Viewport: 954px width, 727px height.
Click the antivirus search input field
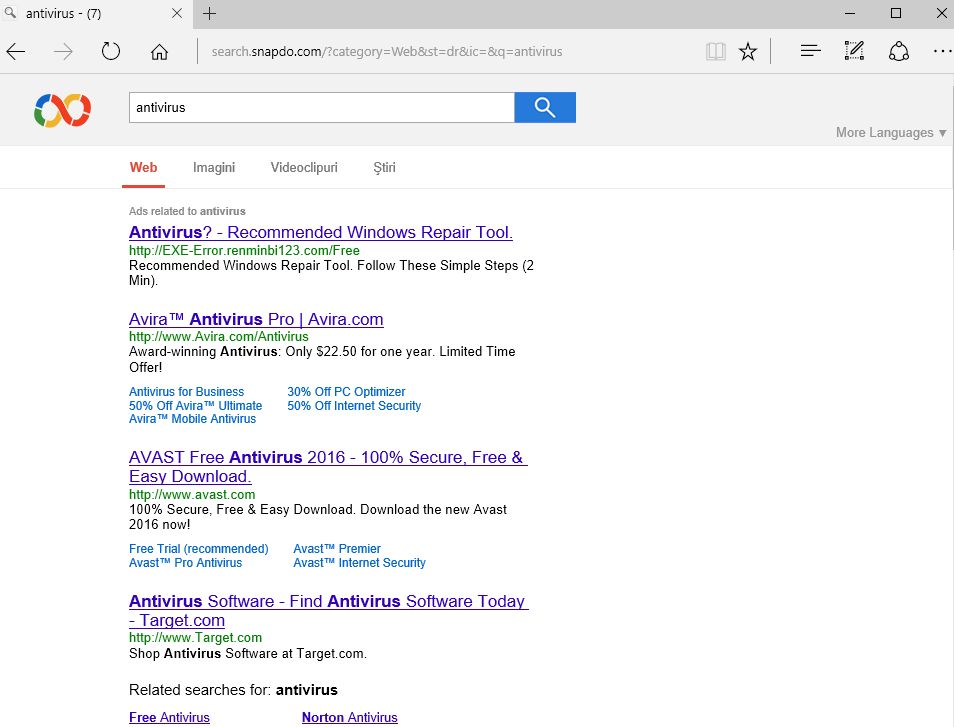322,108
